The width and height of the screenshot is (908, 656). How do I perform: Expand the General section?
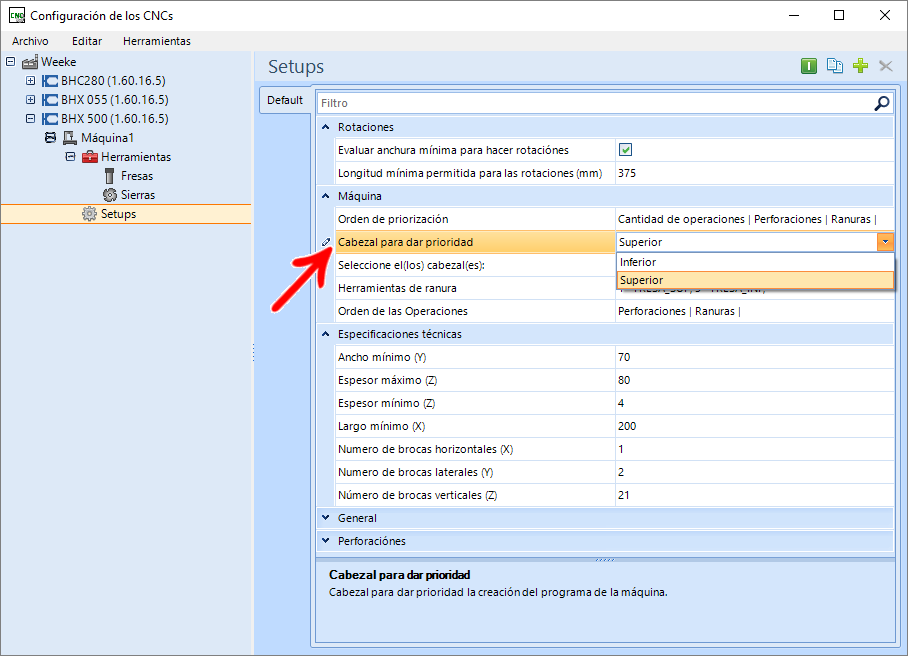(325, 518)
